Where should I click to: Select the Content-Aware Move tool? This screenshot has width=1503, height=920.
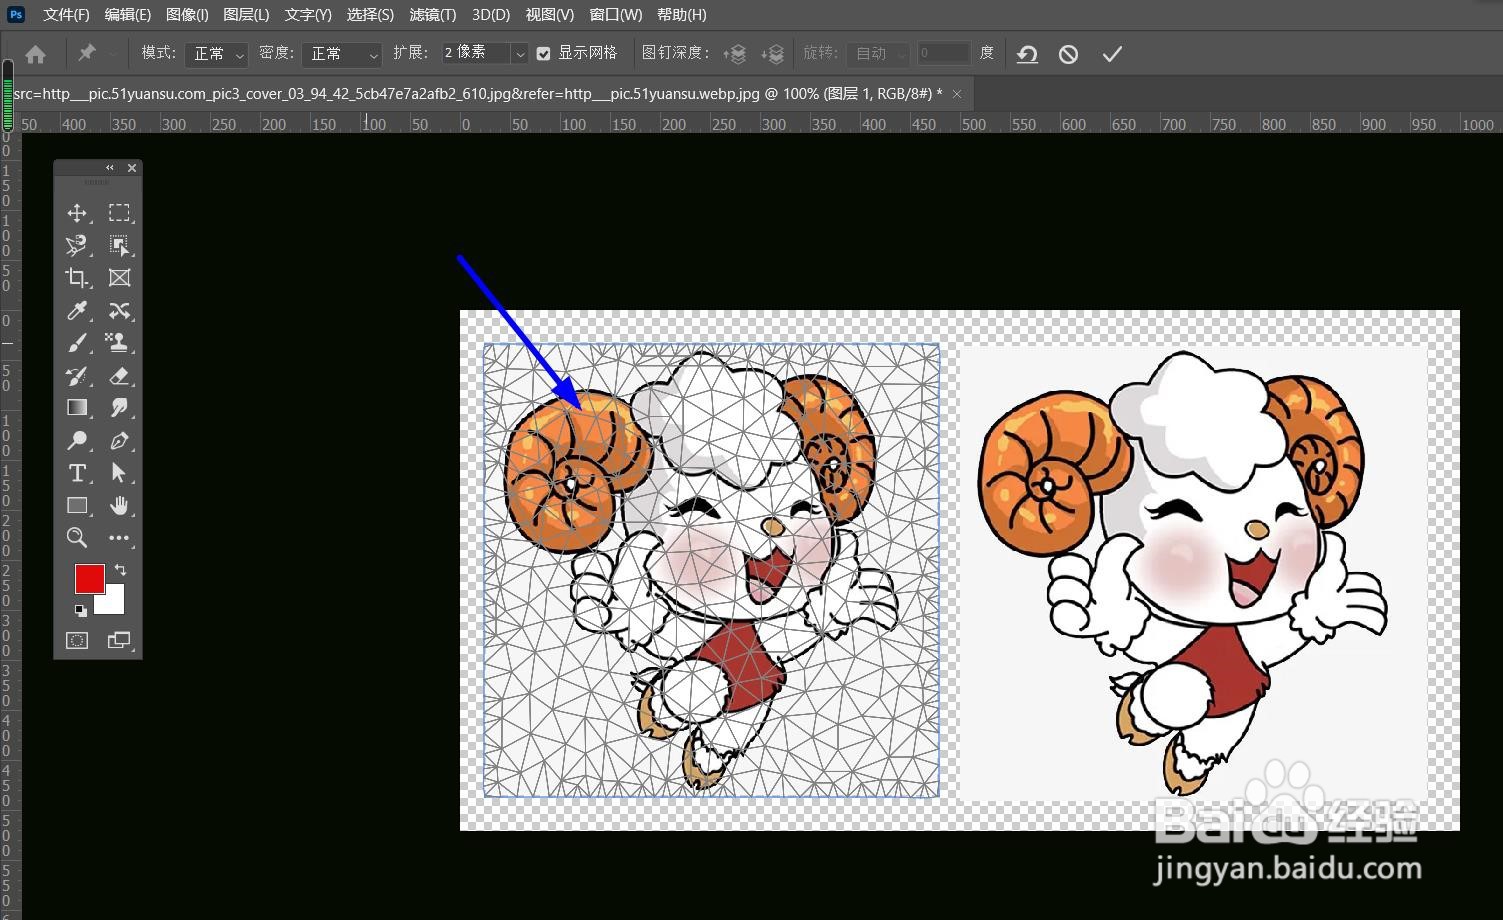coord(119,311)
